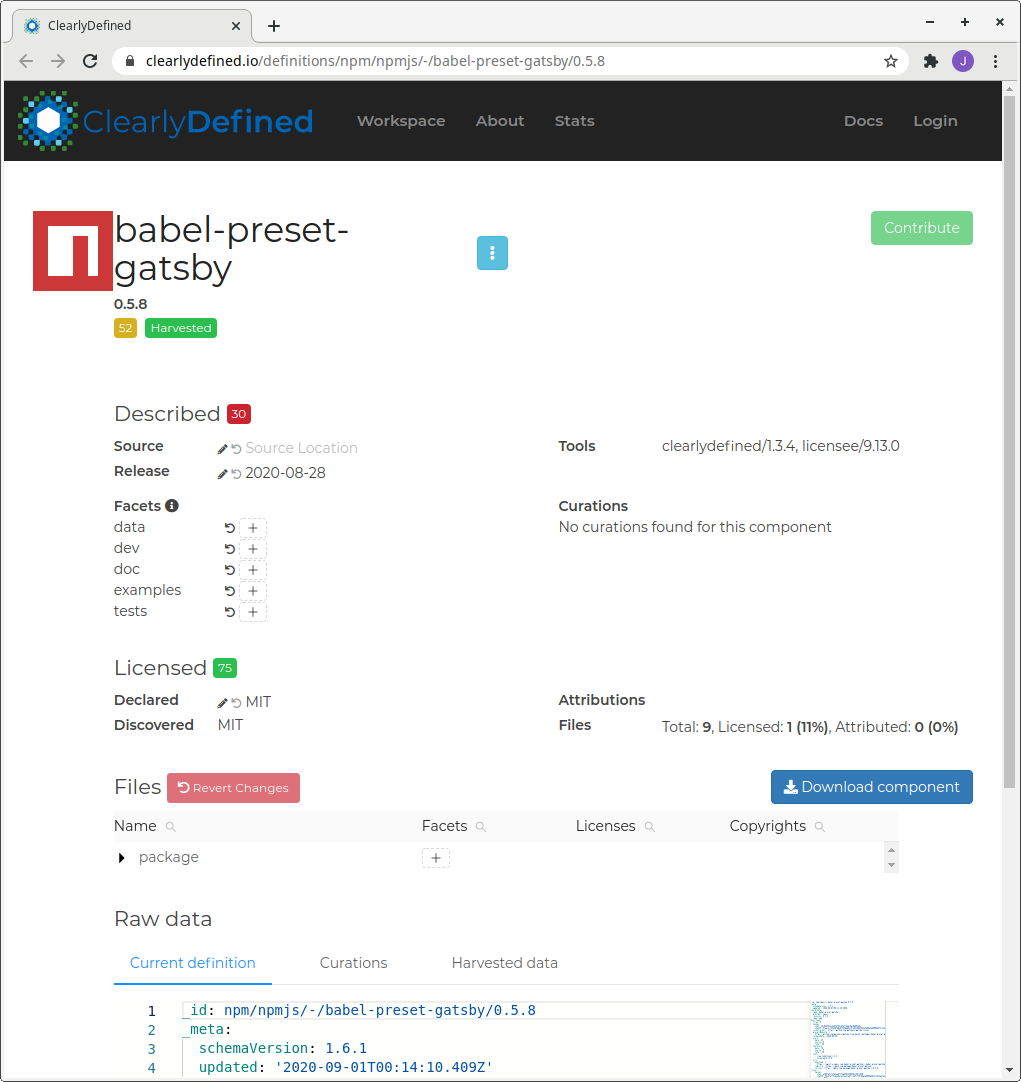Add a tests facet entry
This screenshot has width=1021, height=1082.
pyautogui.click(x=252, y=612)
